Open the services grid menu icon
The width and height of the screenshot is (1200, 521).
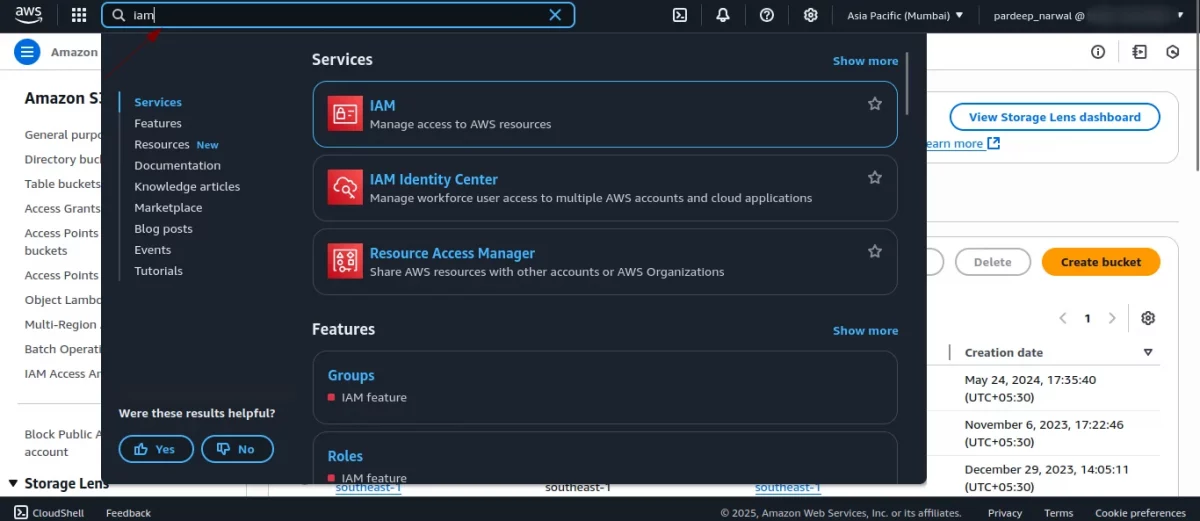pyautogui.click(x=79, y=15)
